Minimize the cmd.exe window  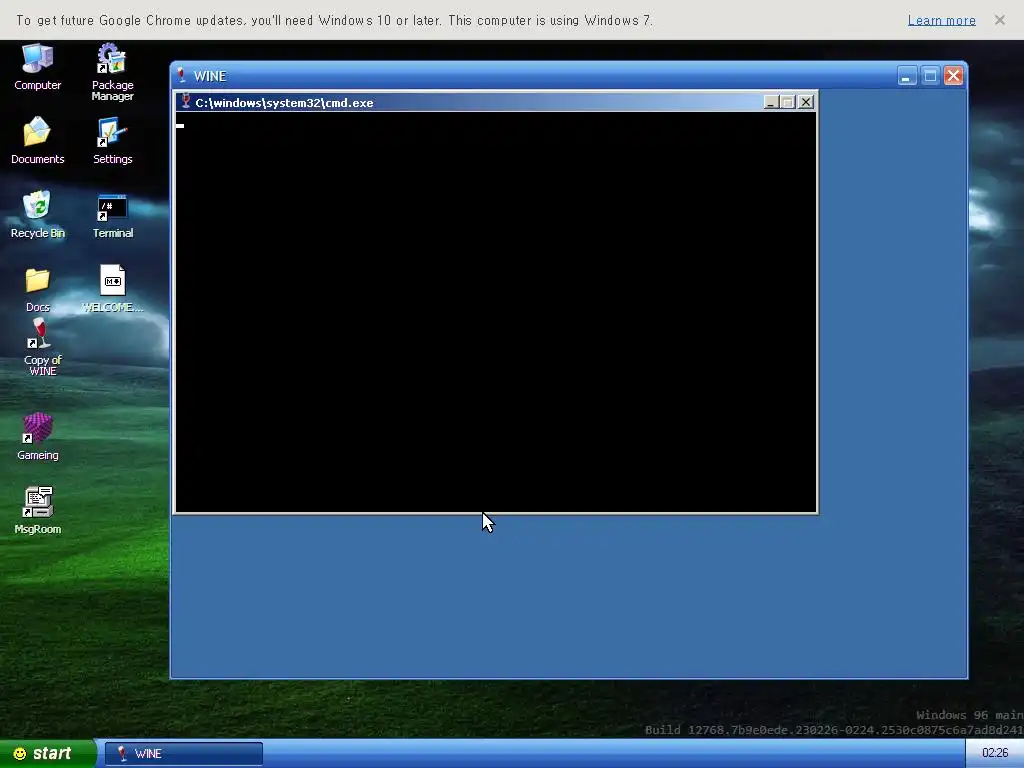coord(771,102)
